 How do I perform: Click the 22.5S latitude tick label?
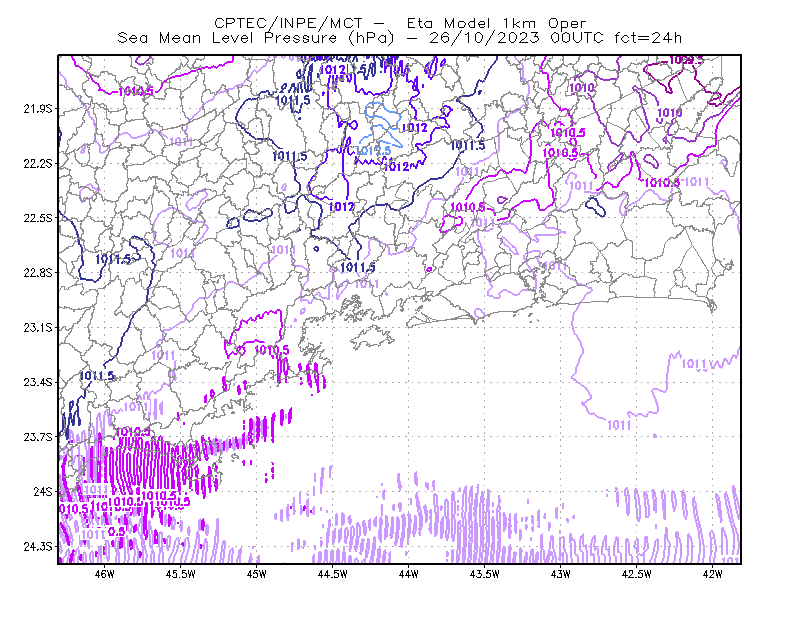pyautogui.click(x=38, y=218)
